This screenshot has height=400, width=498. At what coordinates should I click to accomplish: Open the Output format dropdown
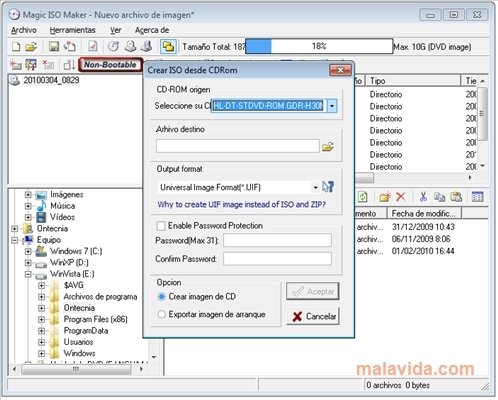[315, 187]
